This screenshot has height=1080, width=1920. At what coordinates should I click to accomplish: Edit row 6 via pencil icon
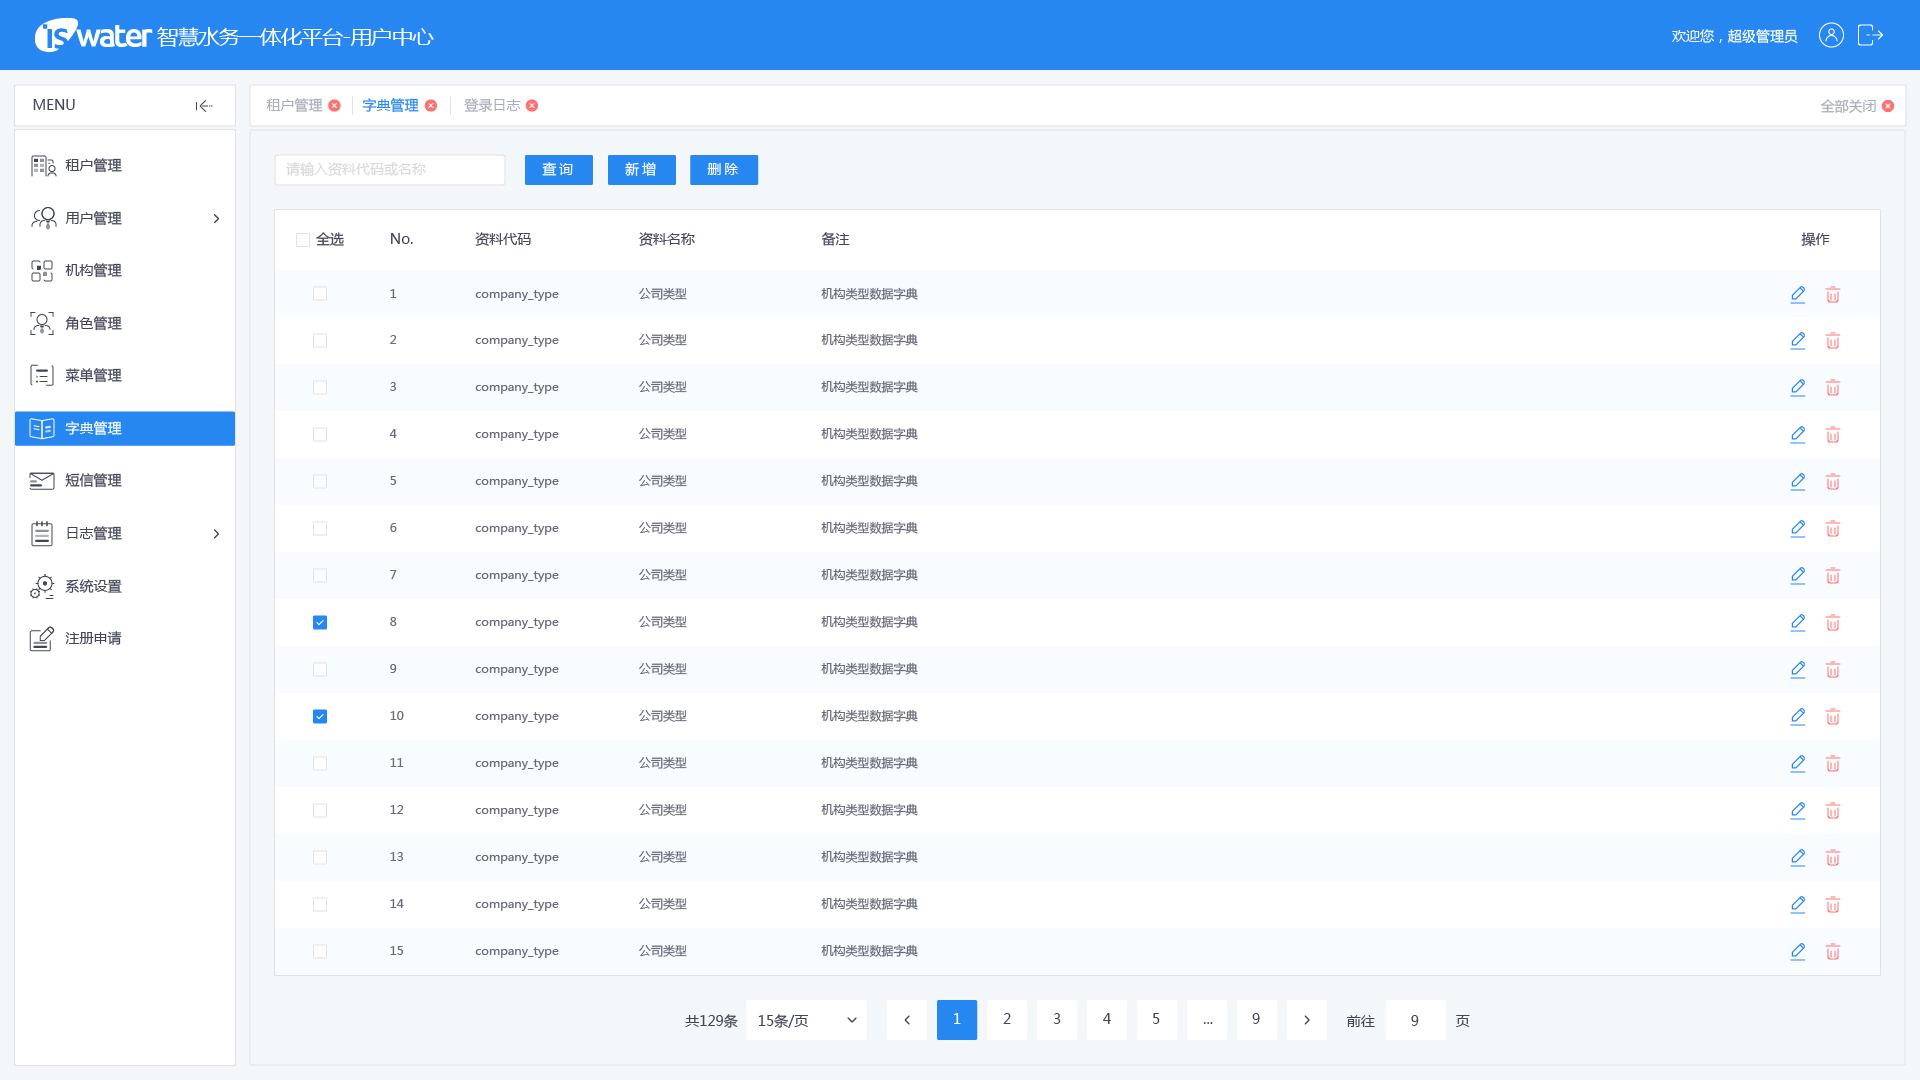click(1798, 529)
